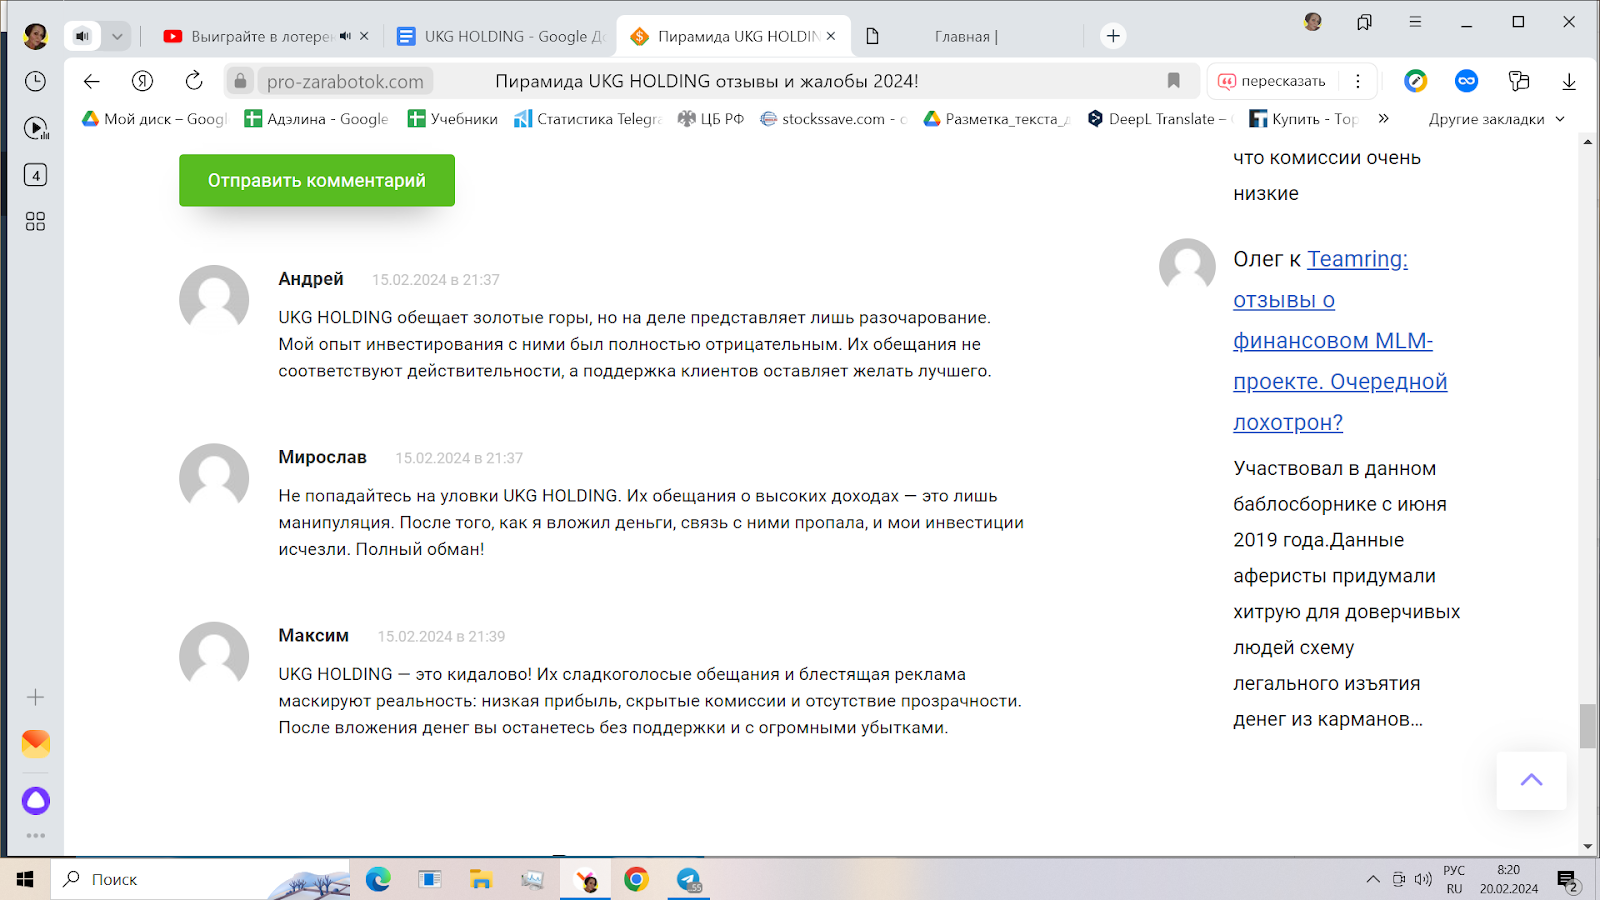1600x900 pixels.
Task: Toggle sound indicator button in tab strip
Action: 83,36
